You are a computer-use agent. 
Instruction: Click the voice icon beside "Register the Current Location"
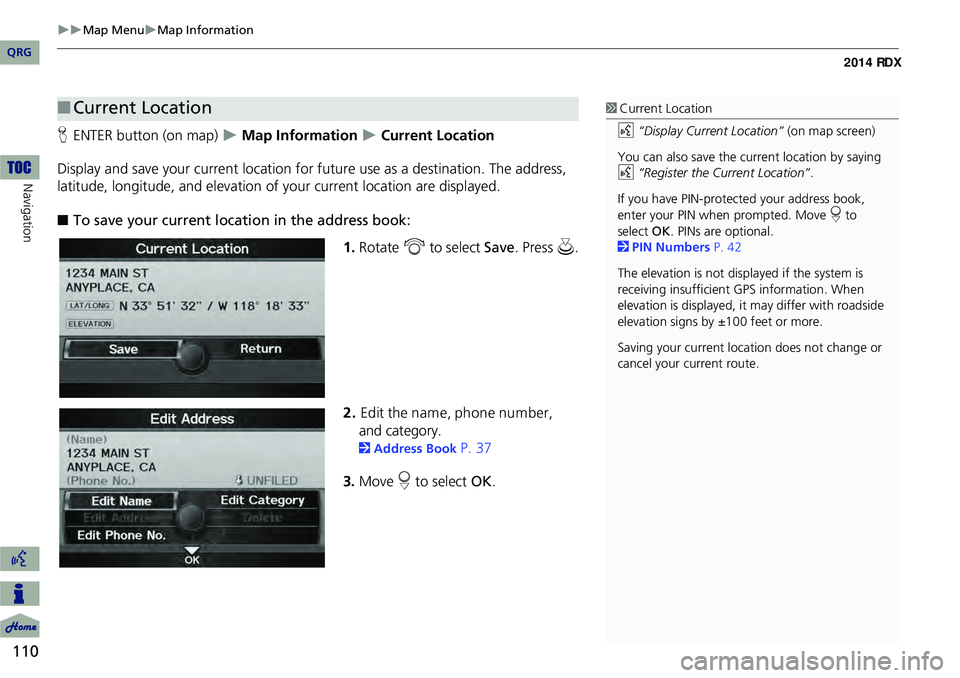click(625, 173)
